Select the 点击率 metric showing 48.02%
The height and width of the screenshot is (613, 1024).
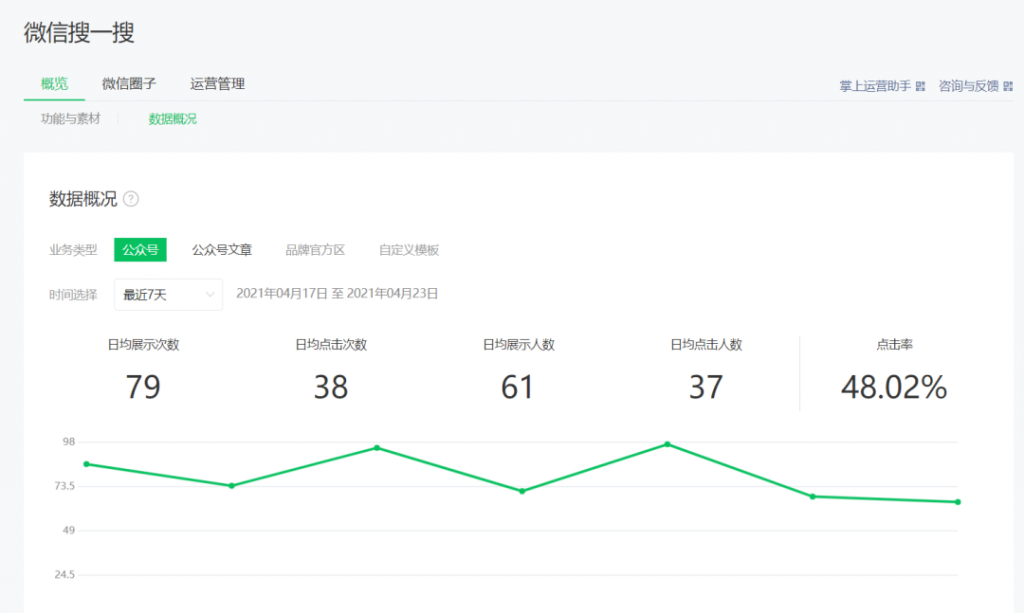(x=894, y=371)
